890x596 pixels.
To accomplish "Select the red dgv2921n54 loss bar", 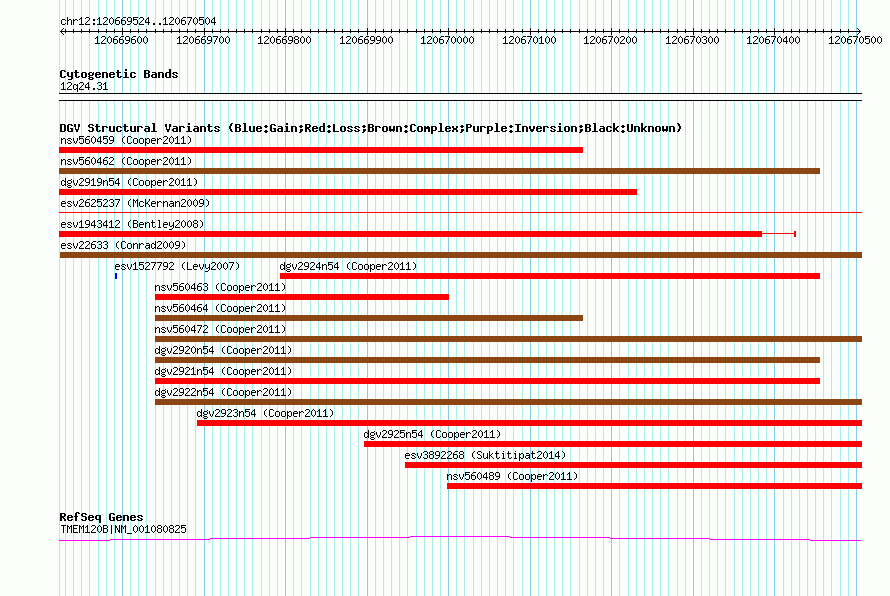I will click(x=488, y=381).
